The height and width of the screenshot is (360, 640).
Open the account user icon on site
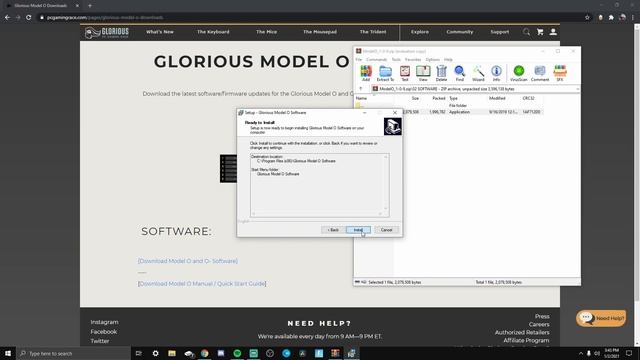(x=553, y=32)
